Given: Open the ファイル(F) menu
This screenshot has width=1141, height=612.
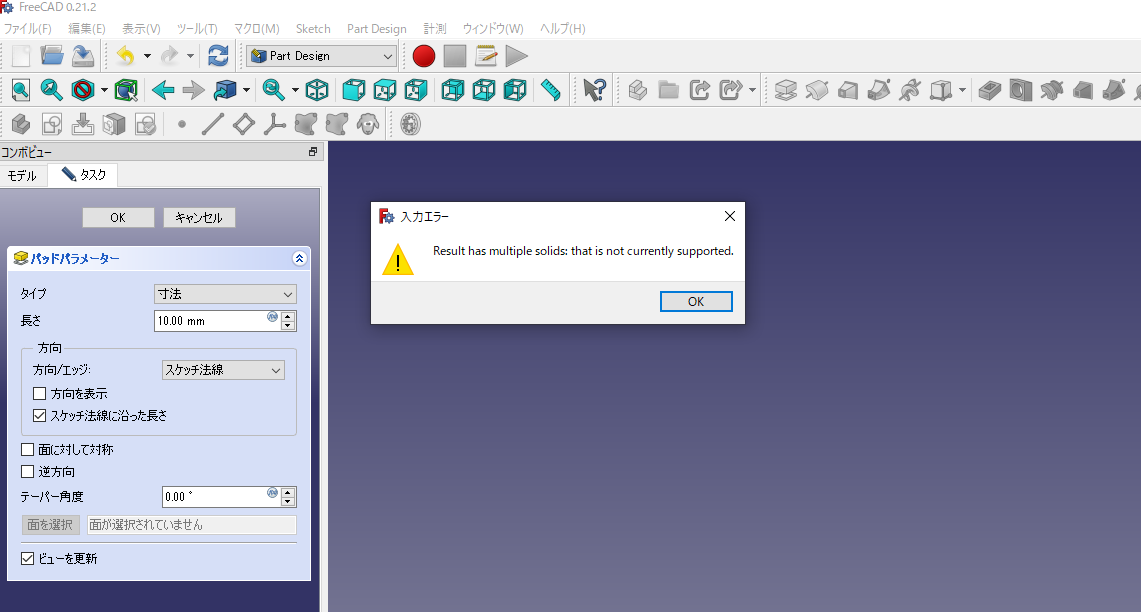Looking at the screenshot, I should click(28, 28).
